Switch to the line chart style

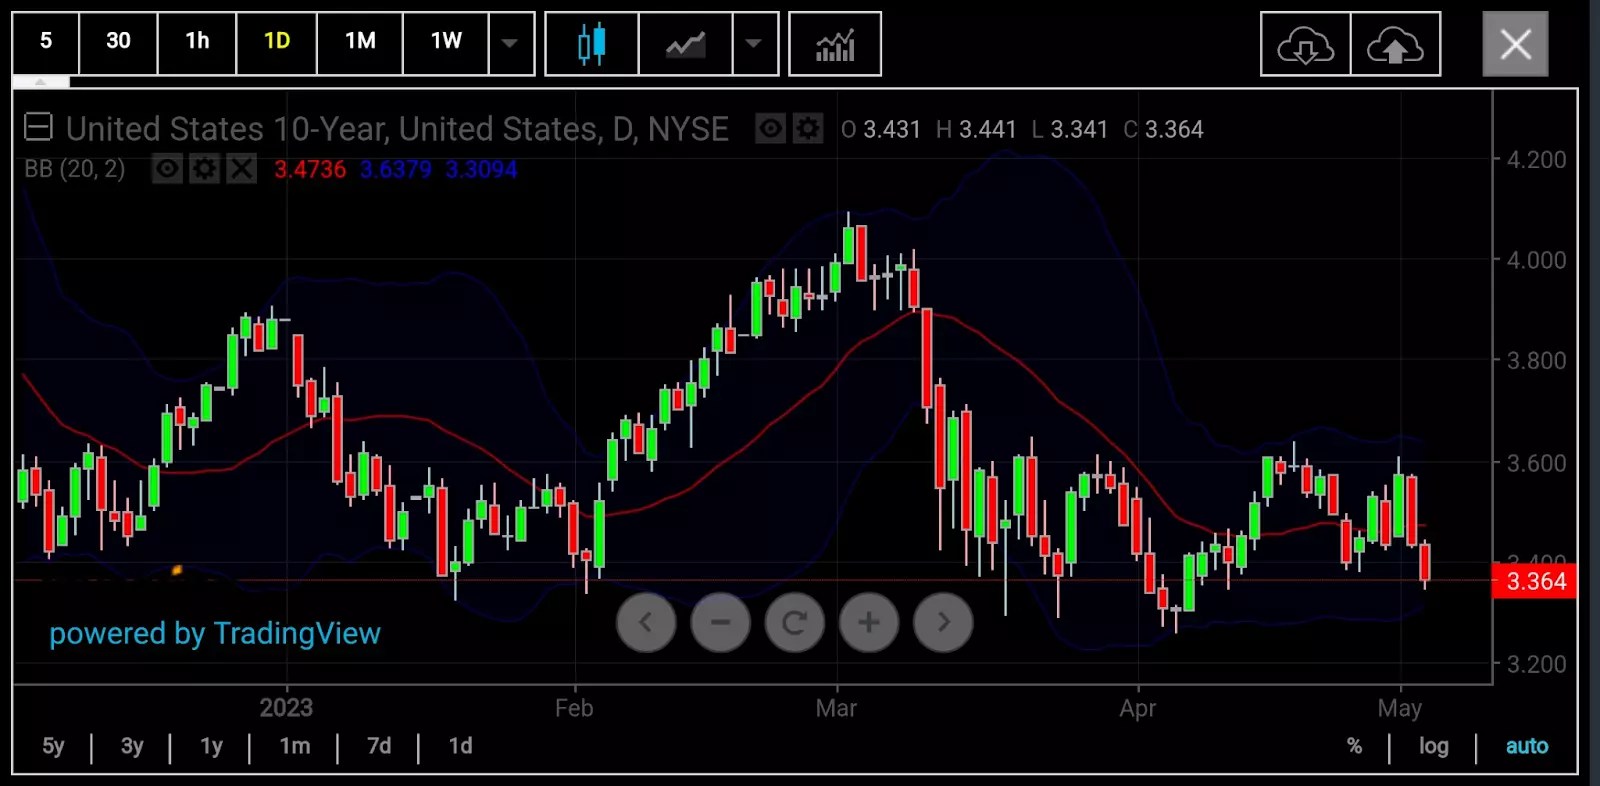coord(686,44)
